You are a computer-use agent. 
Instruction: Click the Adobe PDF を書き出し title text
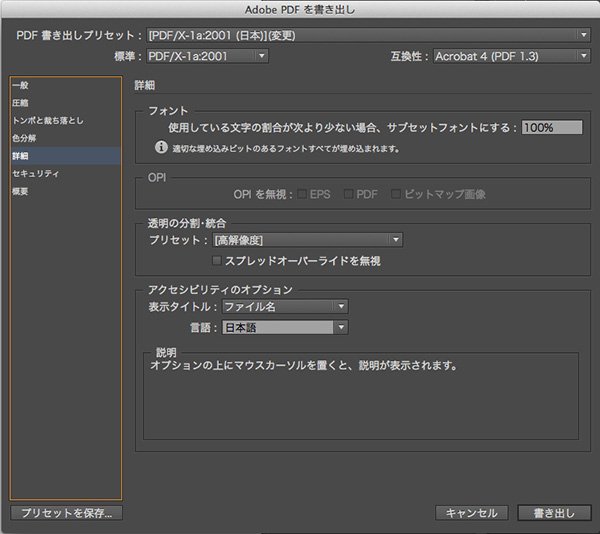(300, 9)
